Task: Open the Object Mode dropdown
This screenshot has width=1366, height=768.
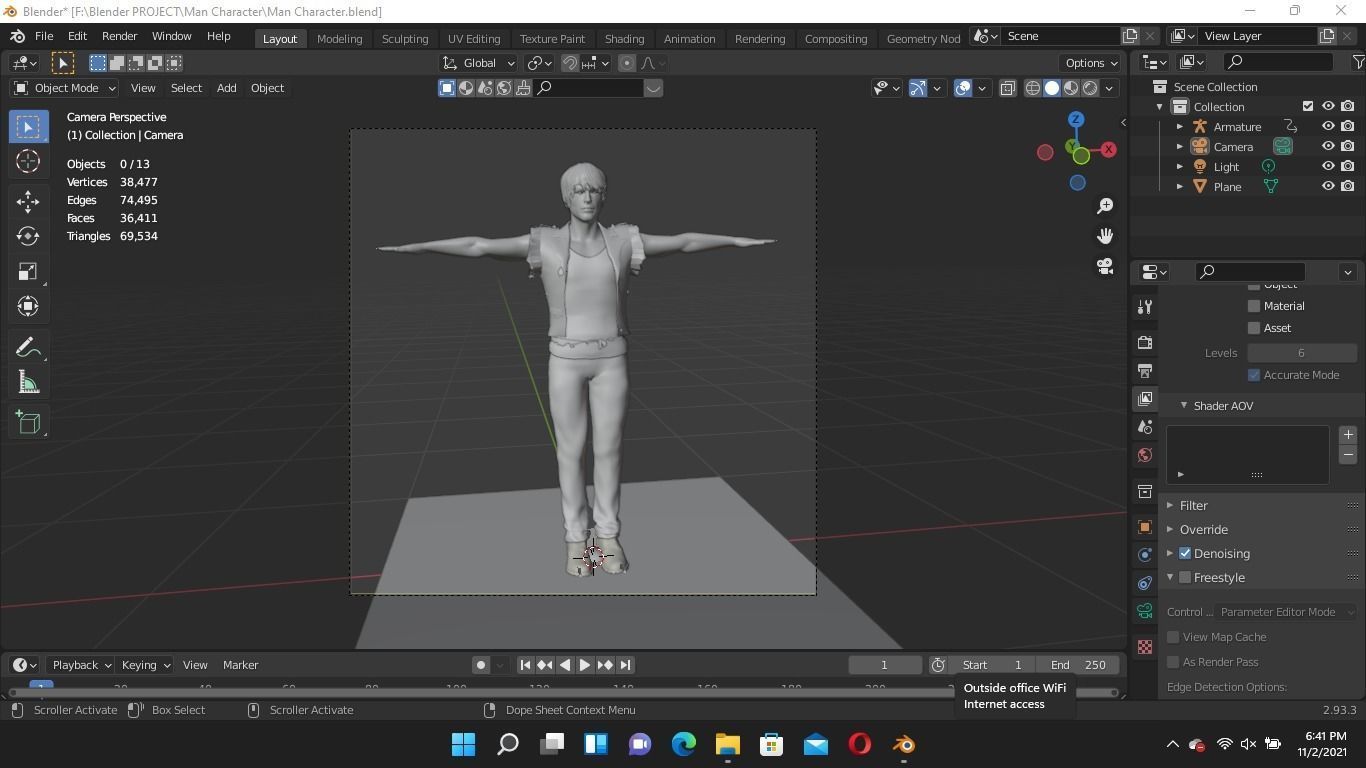Action: coord(65,88)
